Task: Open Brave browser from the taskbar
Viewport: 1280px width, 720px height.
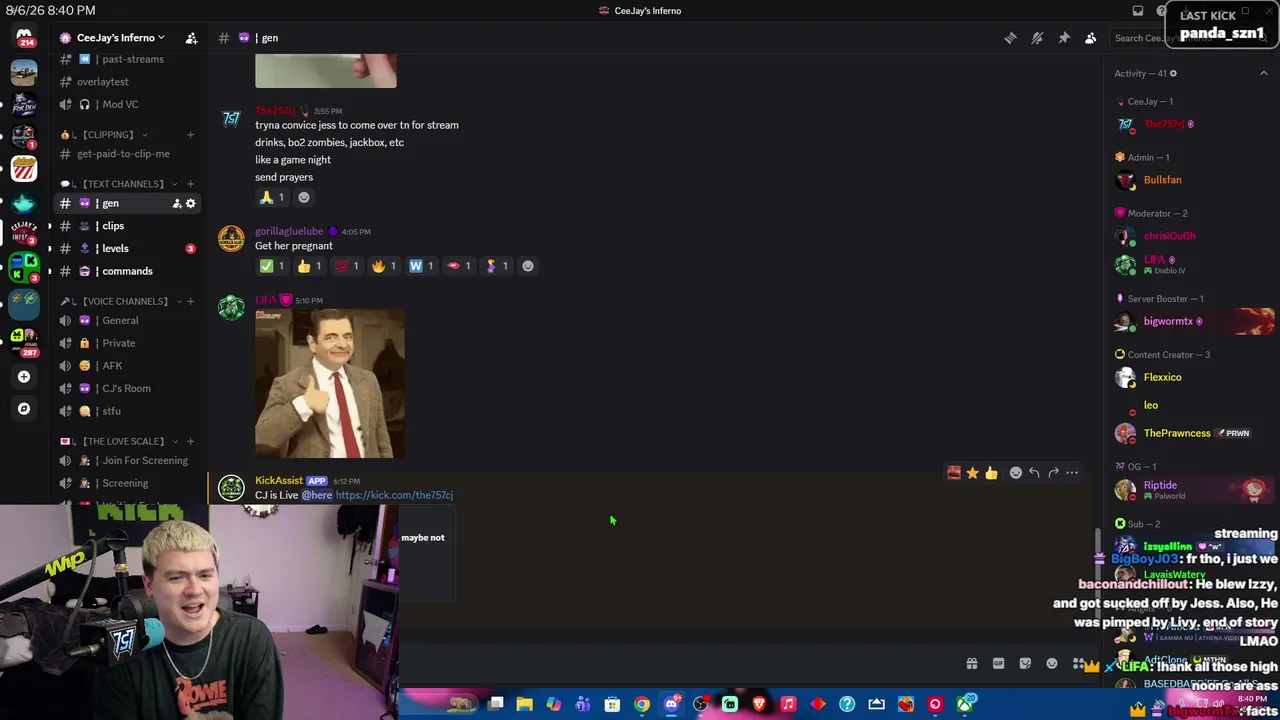Action: [x=759, y=705]
